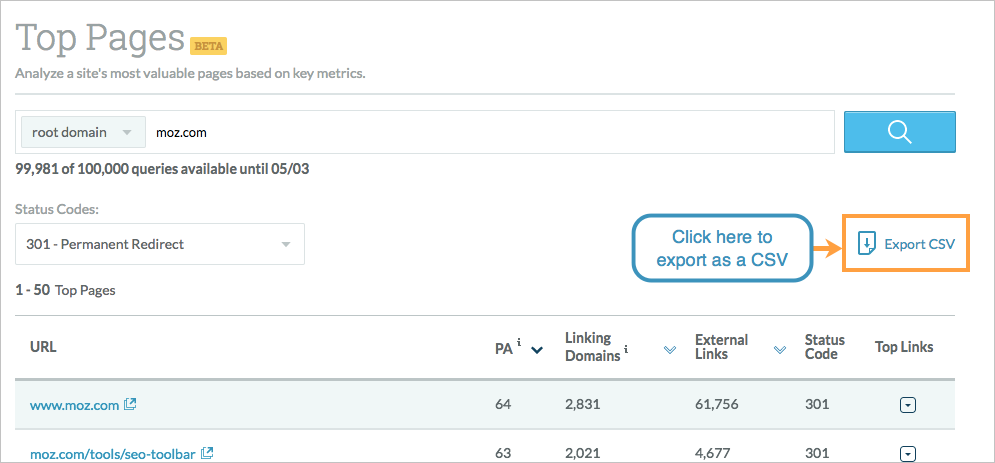Image resolution: width=995 pixels, height=463 pixels.
Task: Click the BETA badge beside Top Pages
Action: tap(208, 46)
